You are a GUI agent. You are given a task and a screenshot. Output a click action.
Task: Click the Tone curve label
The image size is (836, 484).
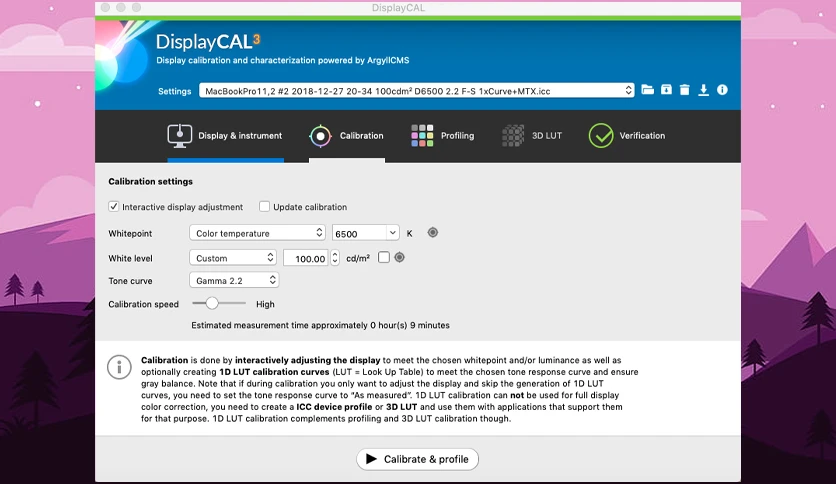click(130, 281)
